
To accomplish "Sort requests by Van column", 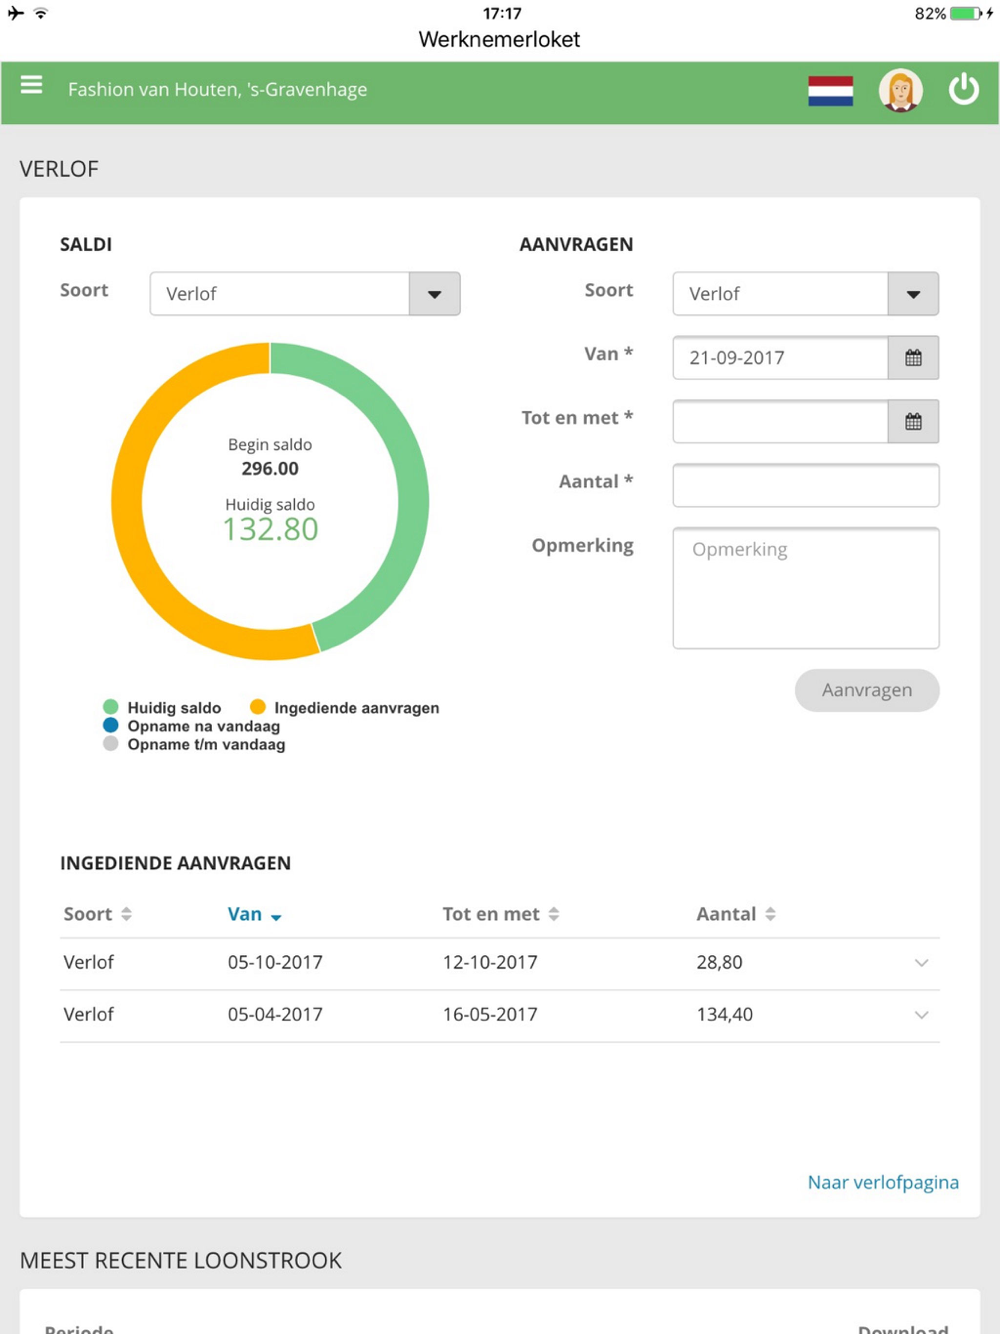I will 254,914.
